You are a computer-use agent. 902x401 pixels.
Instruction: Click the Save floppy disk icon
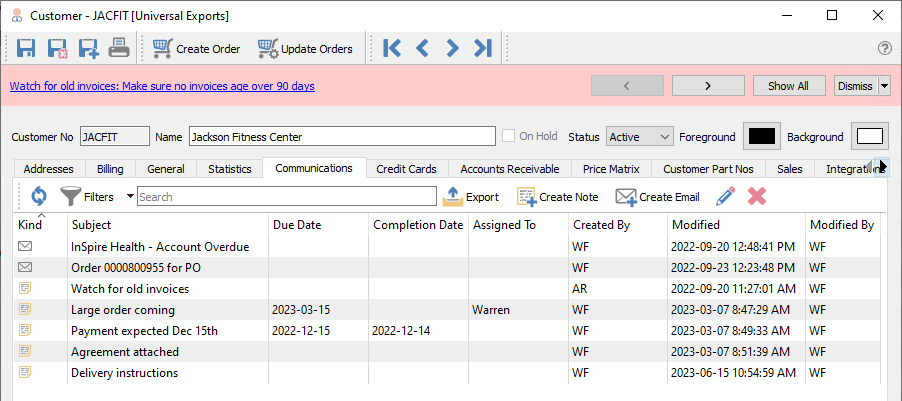26,48
